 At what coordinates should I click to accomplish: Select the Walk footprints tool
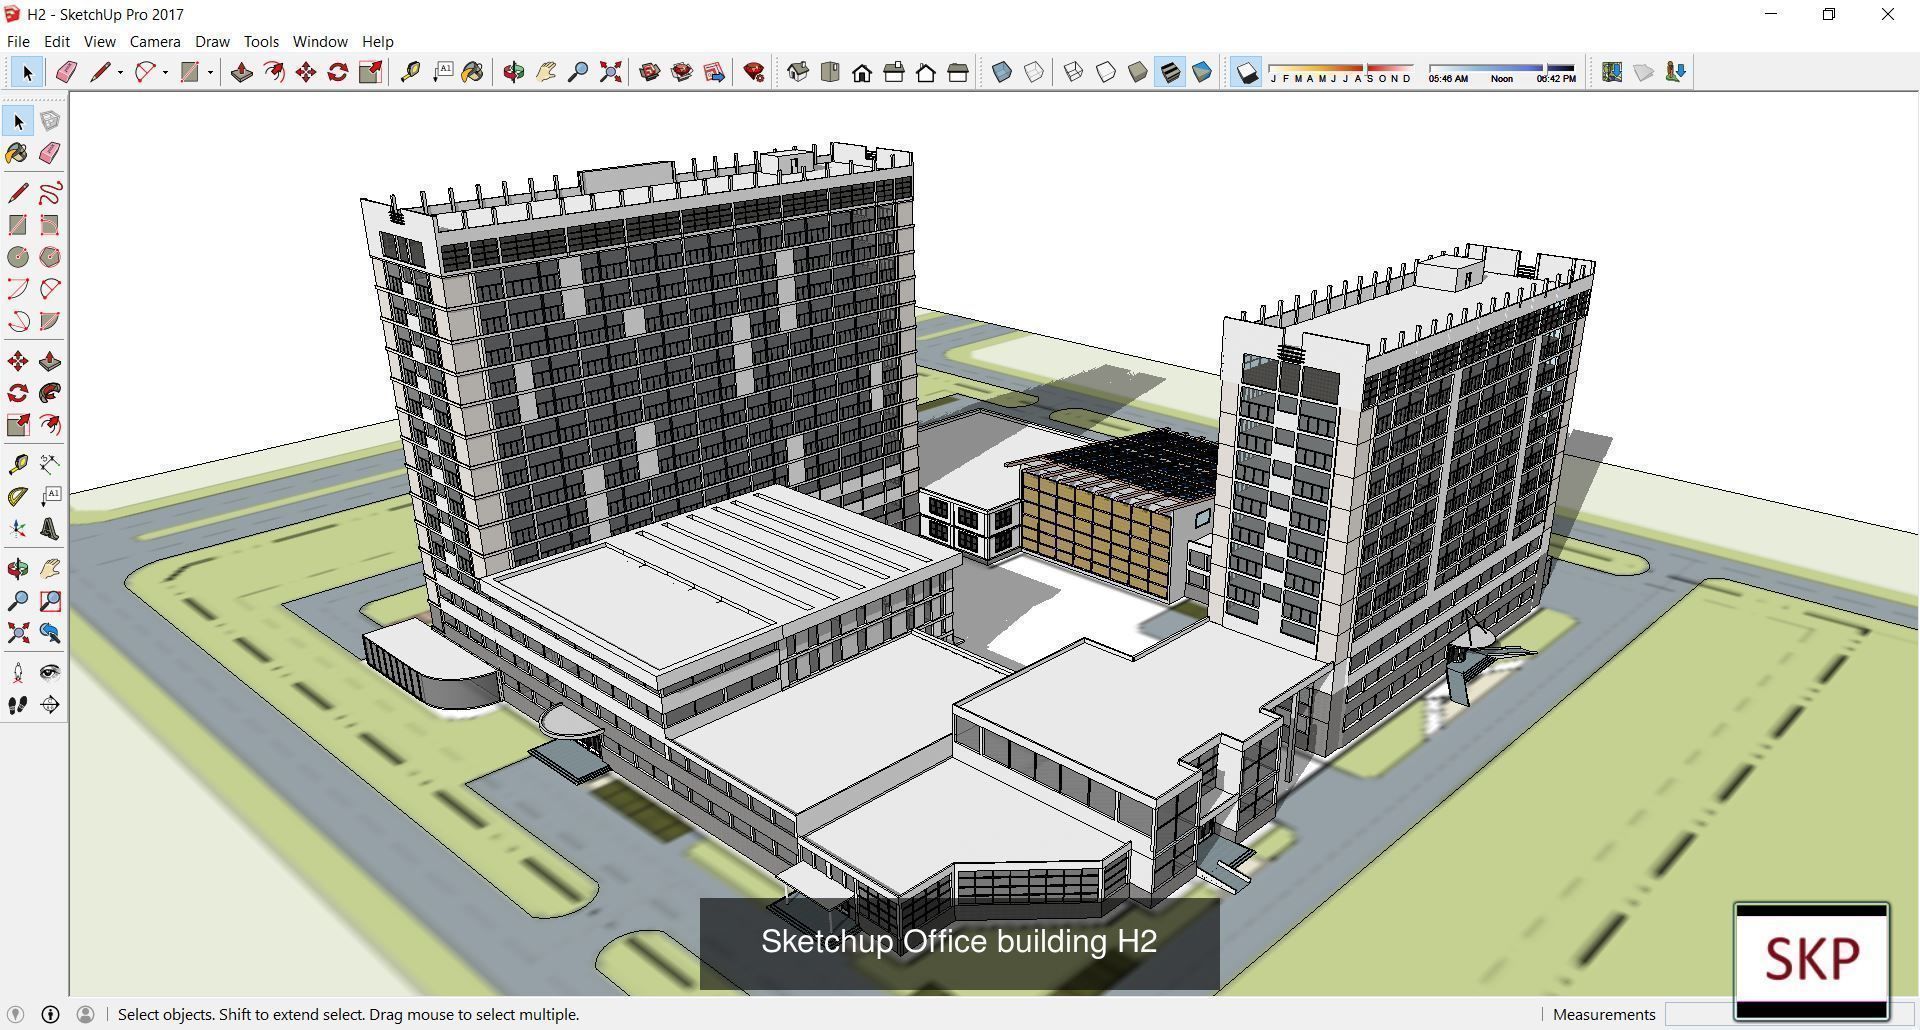point(18,705)
